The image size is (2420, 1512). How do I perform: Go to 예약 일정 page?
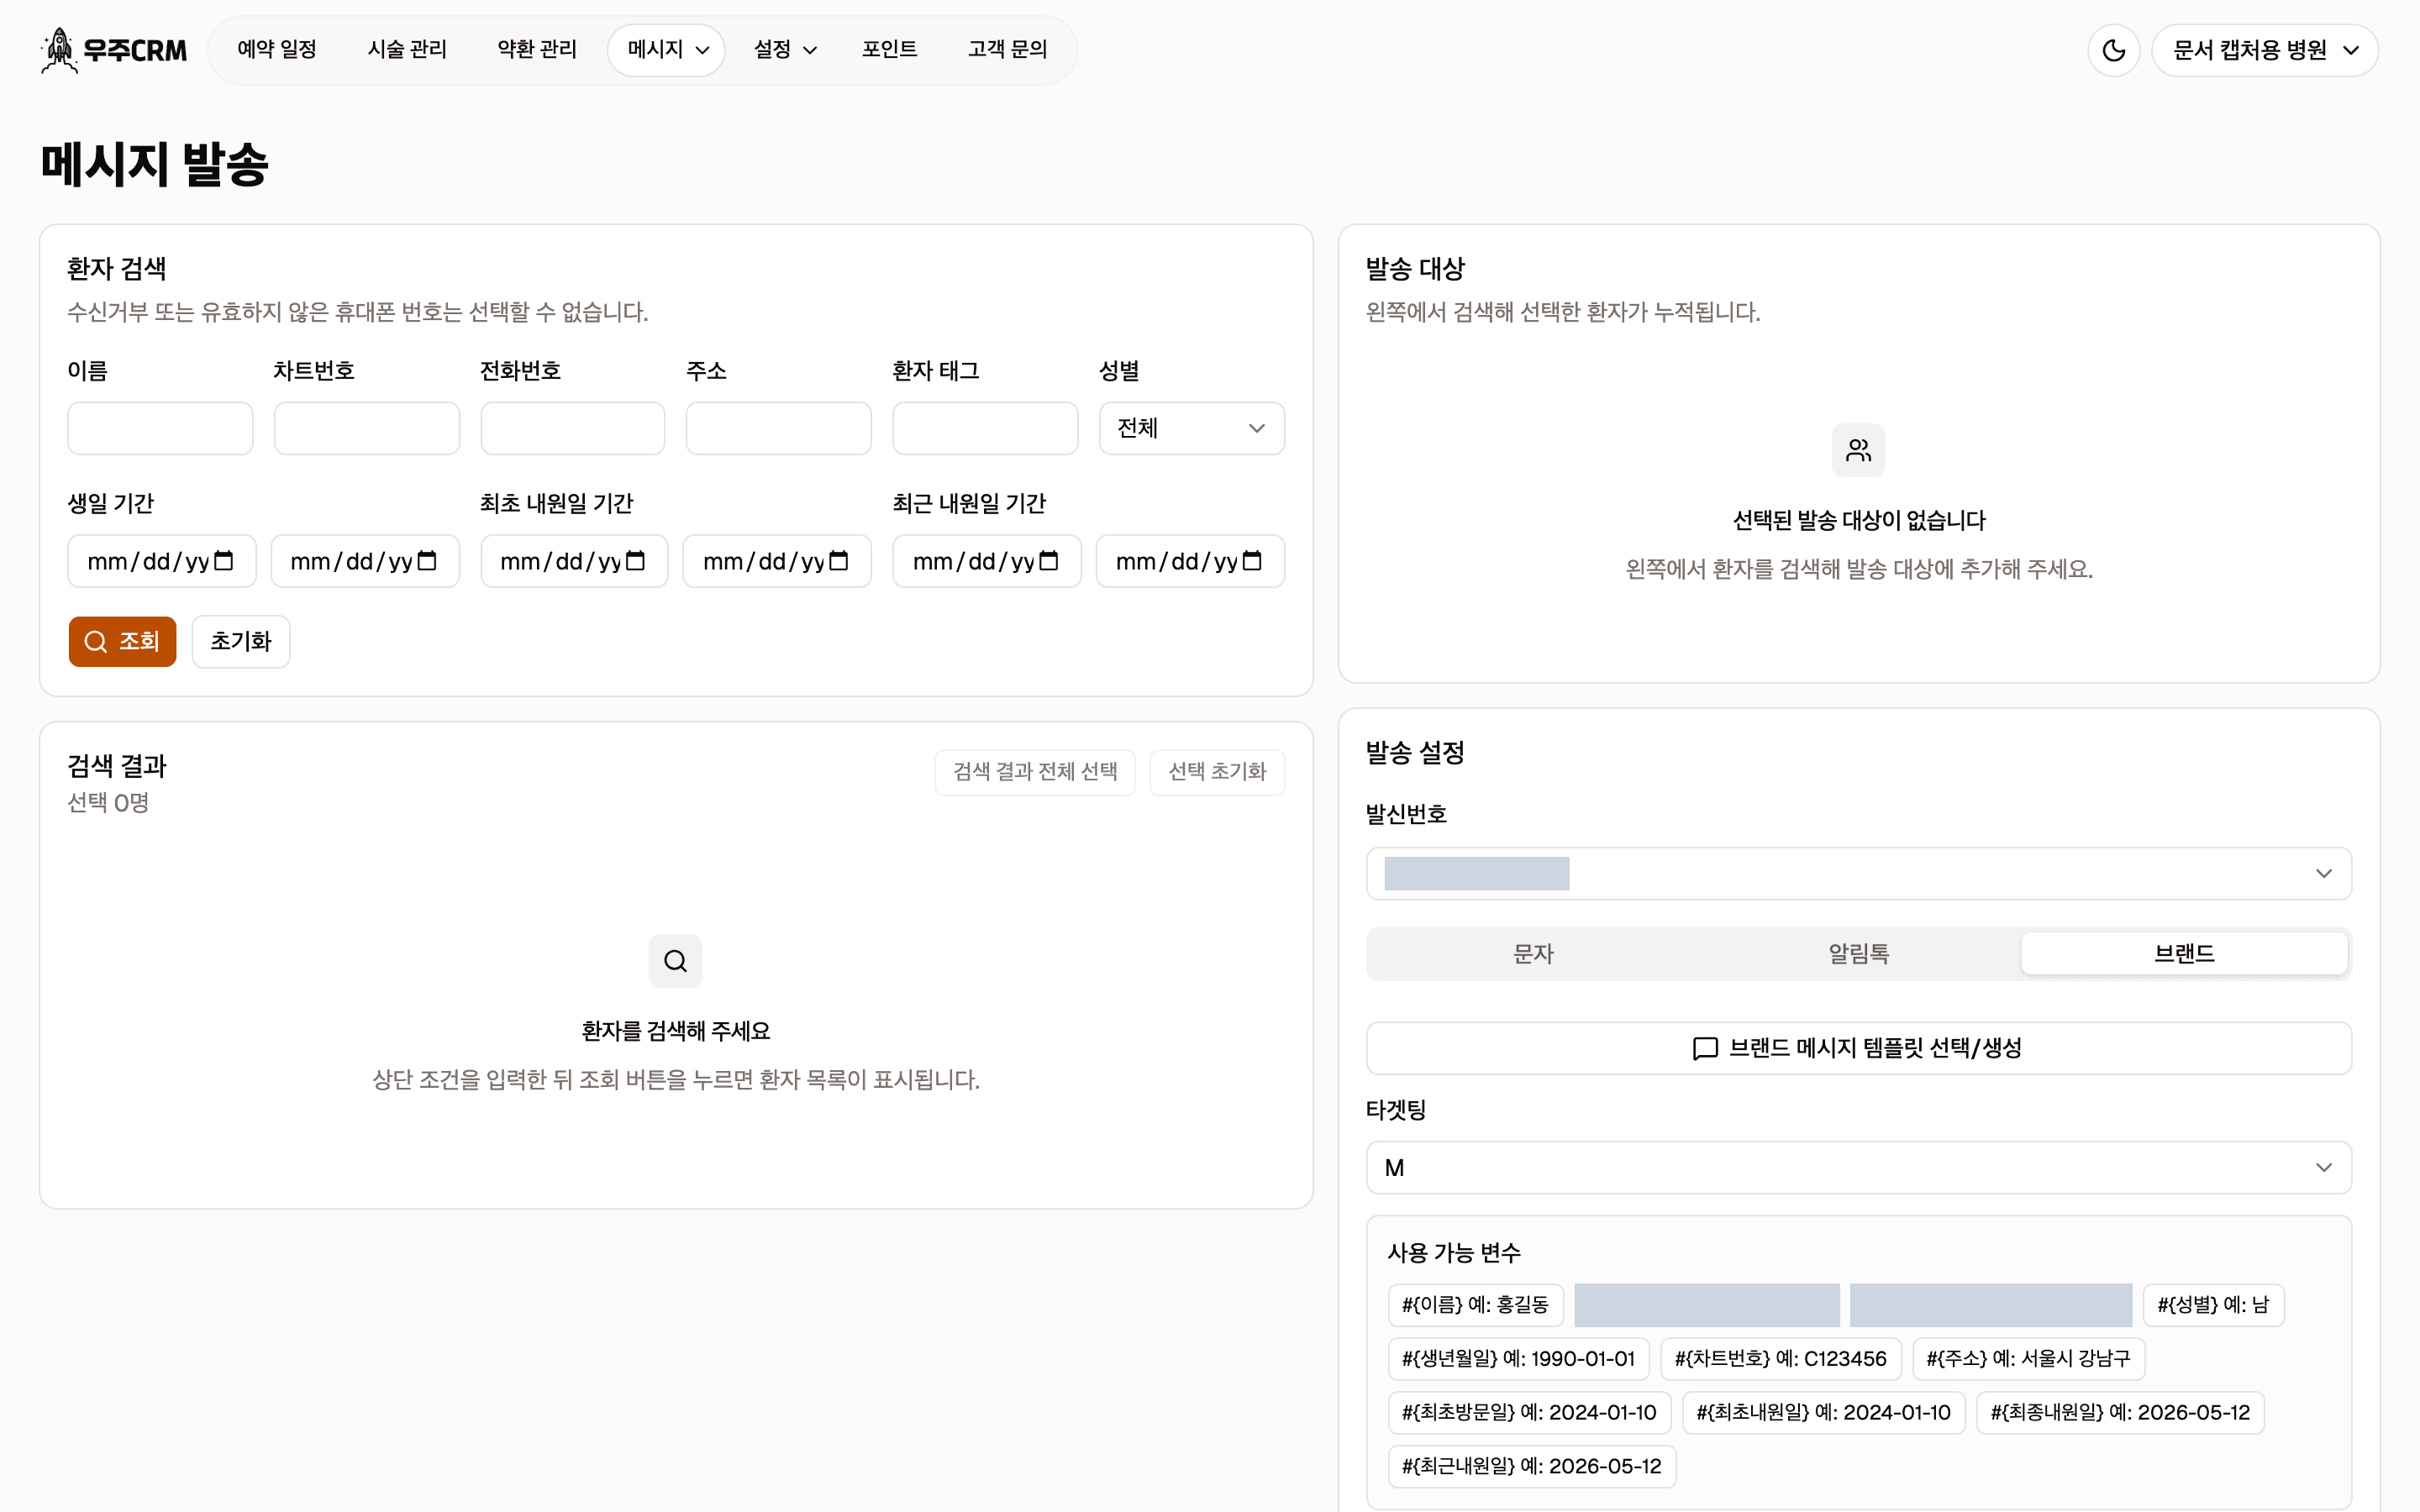277,50
